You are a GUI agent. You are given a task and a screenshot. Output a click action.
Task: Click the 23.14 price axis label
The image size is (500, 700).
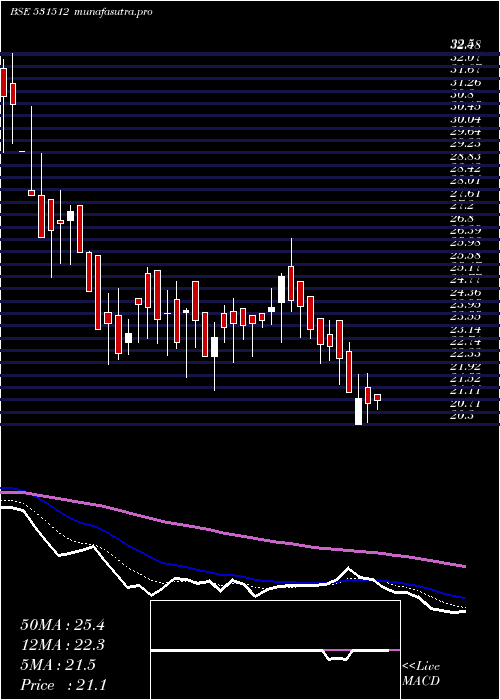[465, 330]
